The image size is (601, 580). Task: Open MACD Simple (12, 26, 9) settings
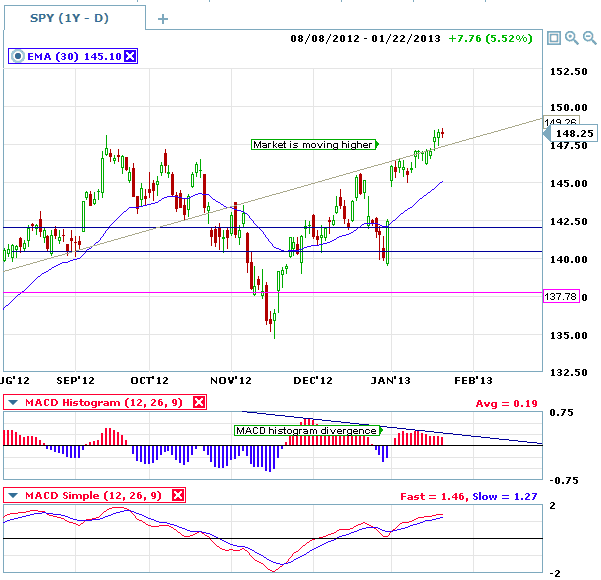tap(93, 495)
